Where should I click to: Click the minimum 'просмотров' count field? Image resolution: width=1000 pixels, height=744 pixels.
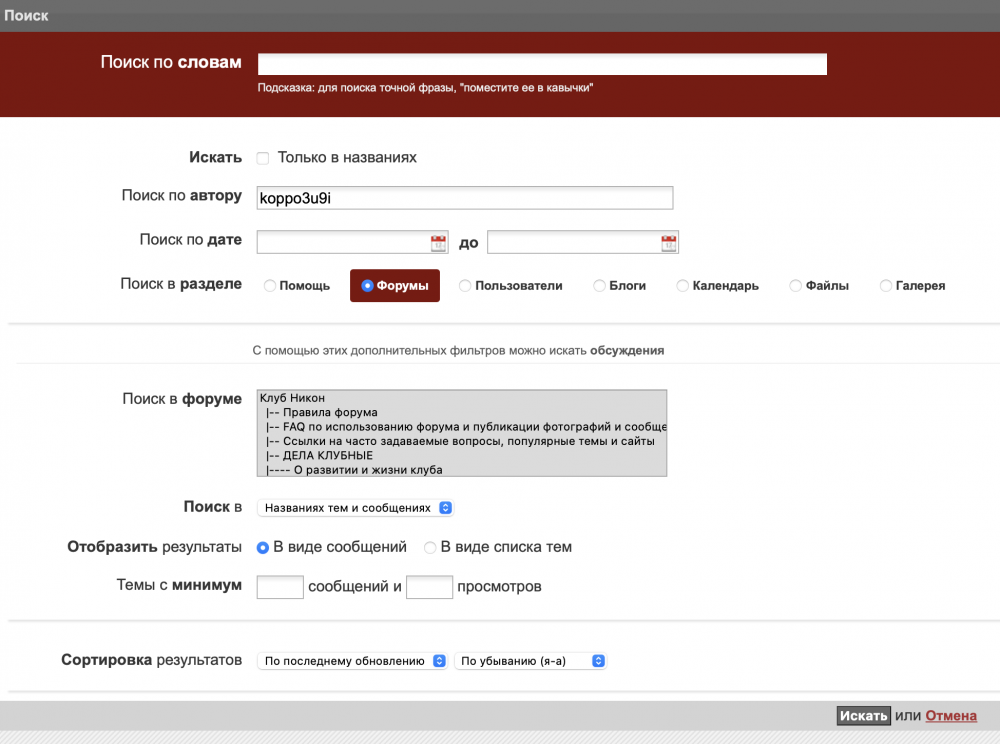click(x=429, y=587)
